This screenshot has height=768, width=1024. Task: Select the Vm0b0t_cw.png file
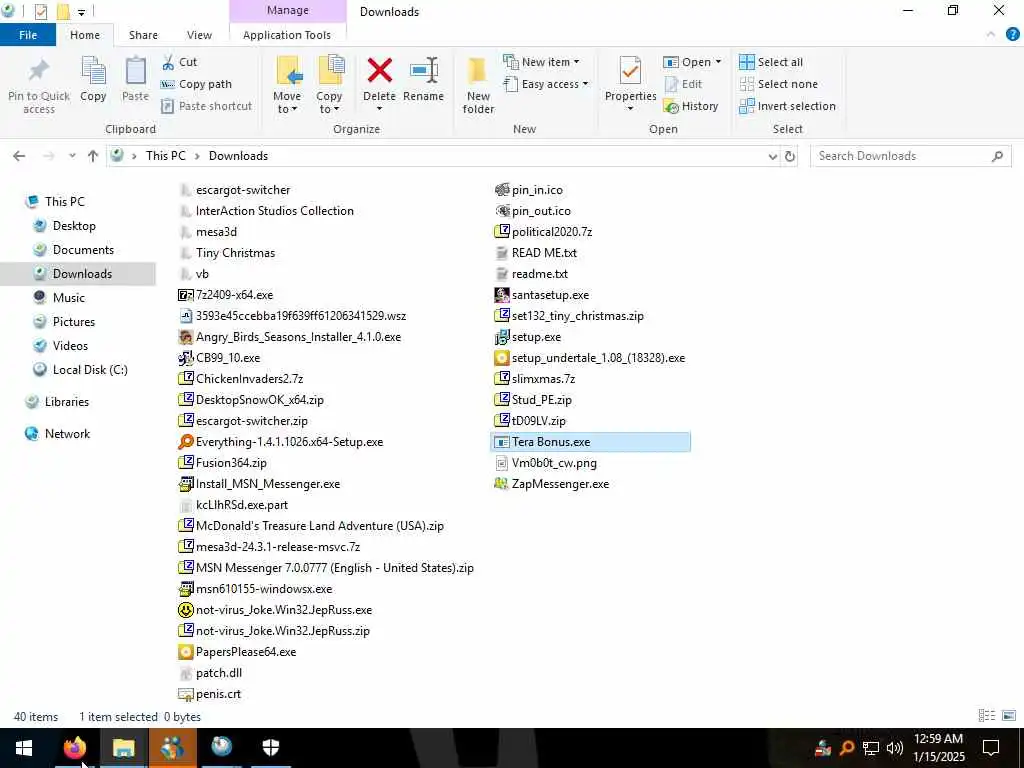coord(546,463)
